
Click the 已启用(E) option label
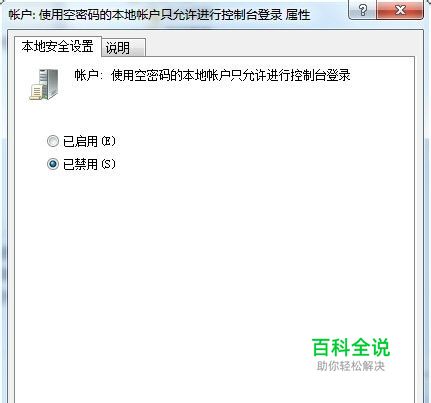tap(89, 141)
